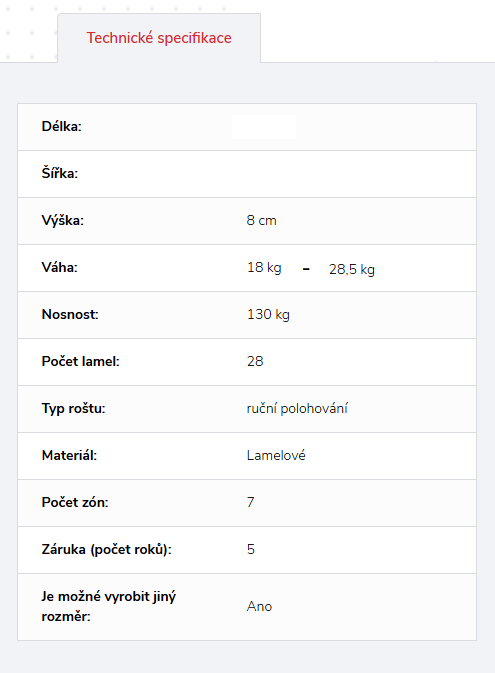
Task: Click the Lamelové material value
Action: tap(276, 455)
